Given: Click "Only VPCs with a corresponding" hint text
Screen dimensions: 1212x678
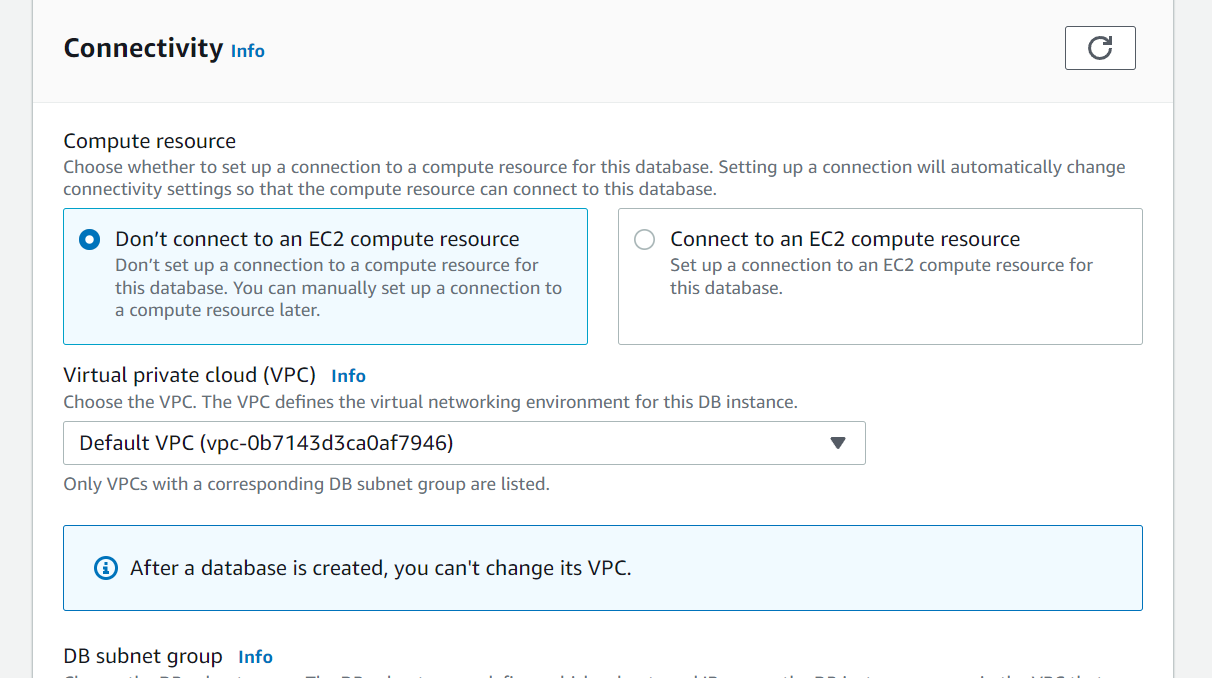Looking at the screenshot, I should (306, 484).
